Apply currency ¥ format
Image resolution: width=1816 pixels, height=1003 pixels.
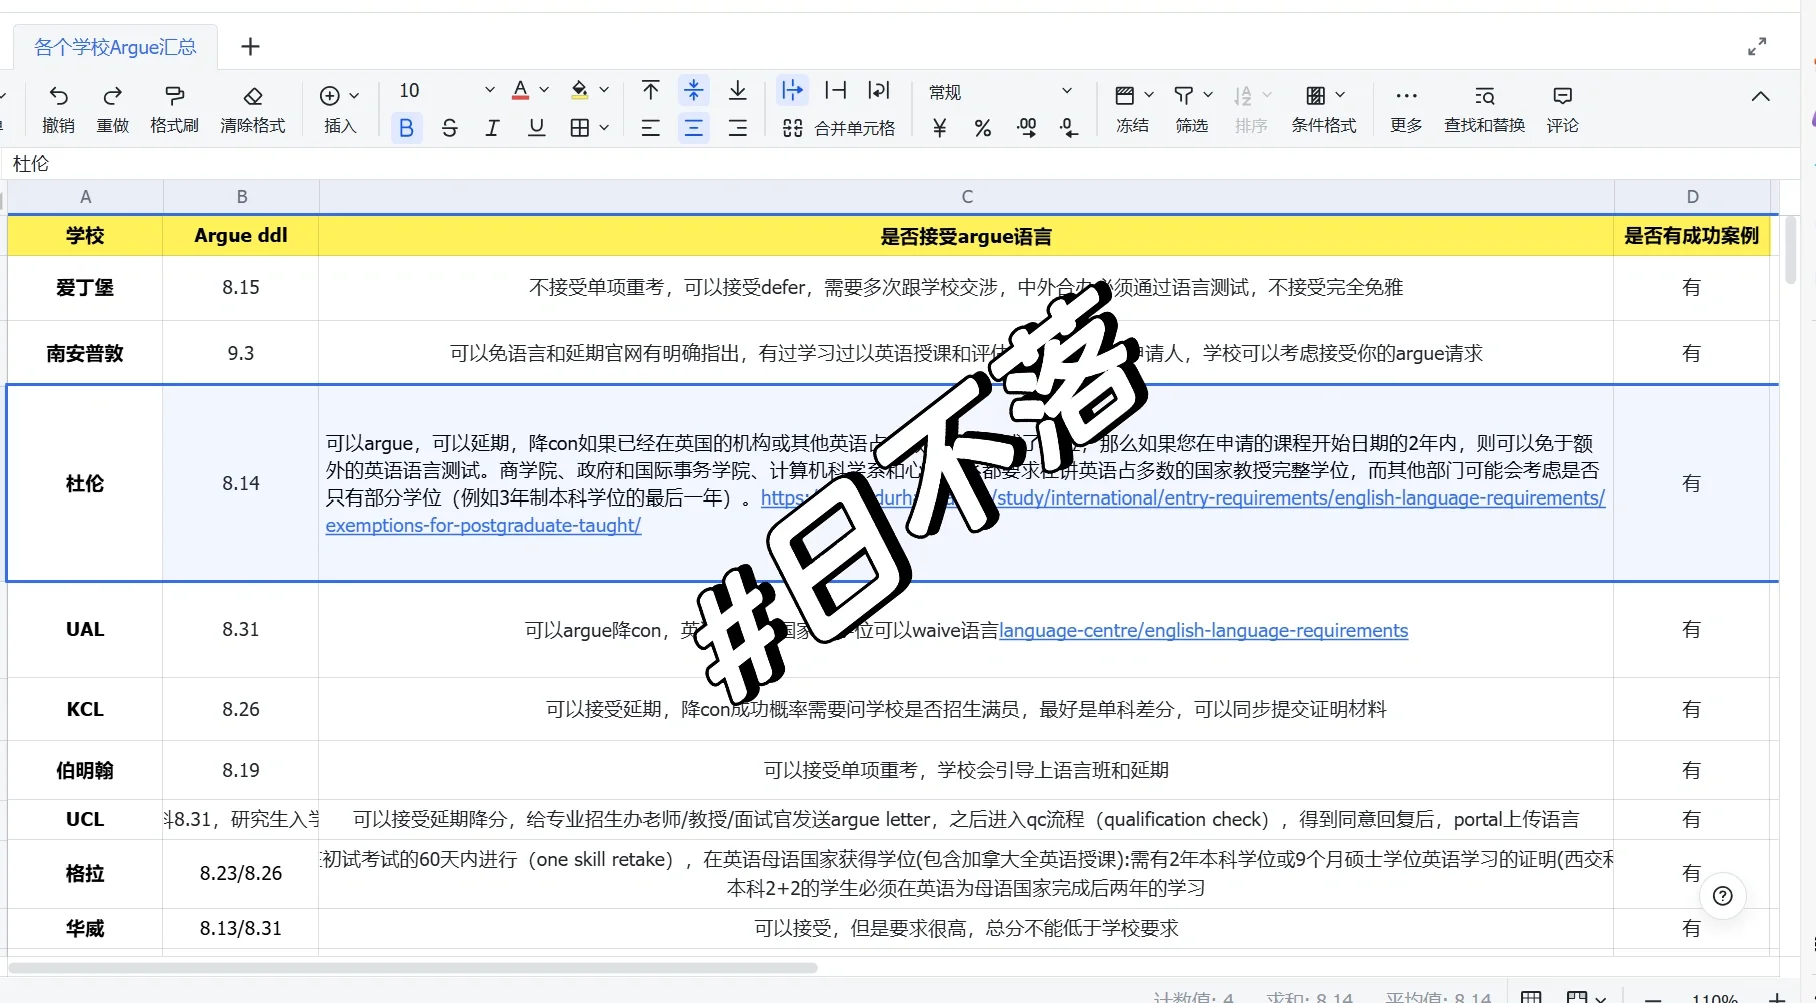click(939, 128)
